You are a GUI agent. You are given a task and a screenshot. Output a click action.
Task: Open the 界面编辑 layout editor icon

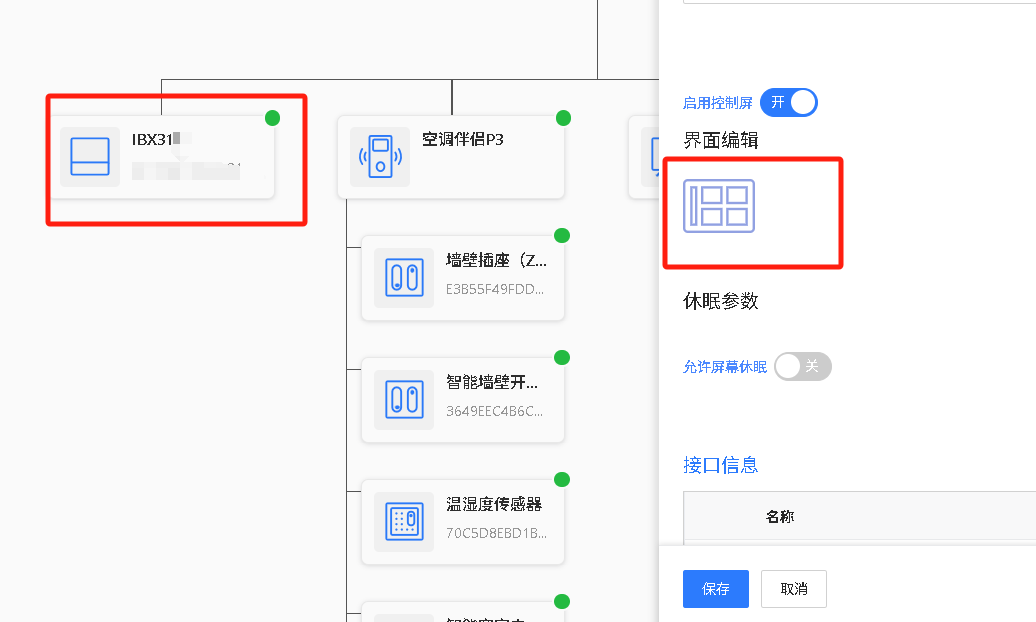tap(719, 206)
